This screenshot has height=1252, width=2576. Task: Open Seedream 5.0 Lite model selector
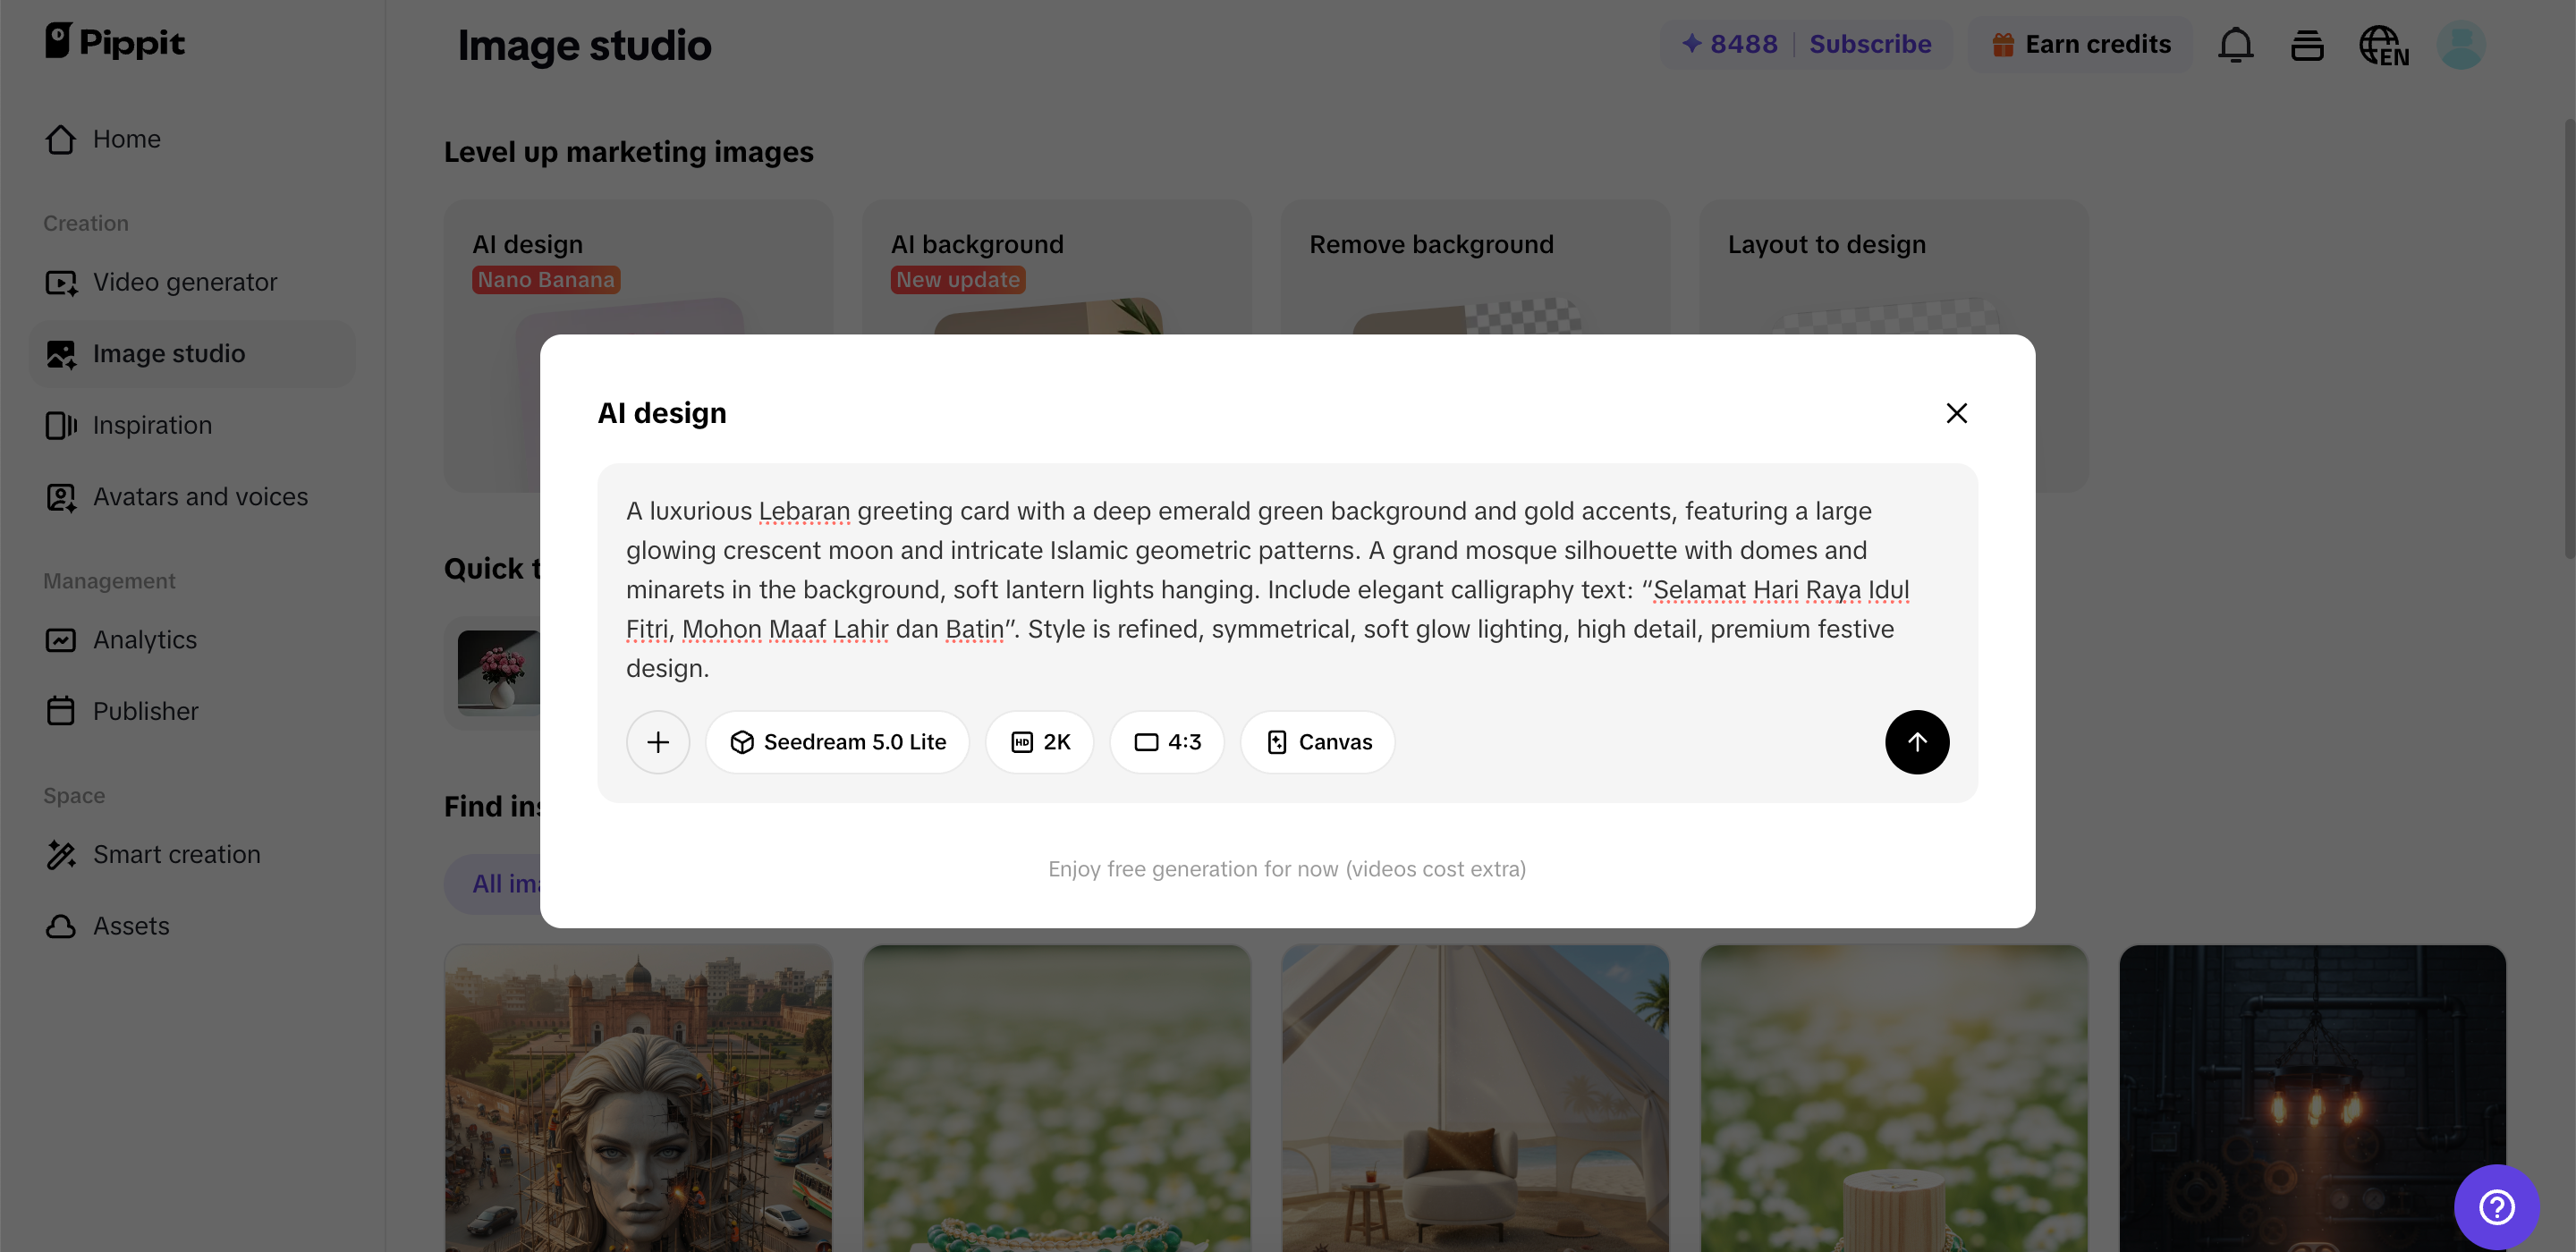(x=837, y=742)
